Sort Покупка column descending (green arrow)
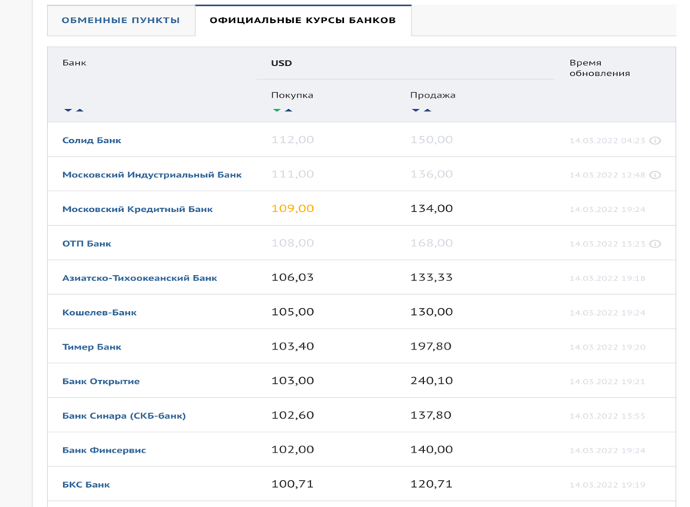This screenshot has width=690, height=507. click(x=277, y=111)
